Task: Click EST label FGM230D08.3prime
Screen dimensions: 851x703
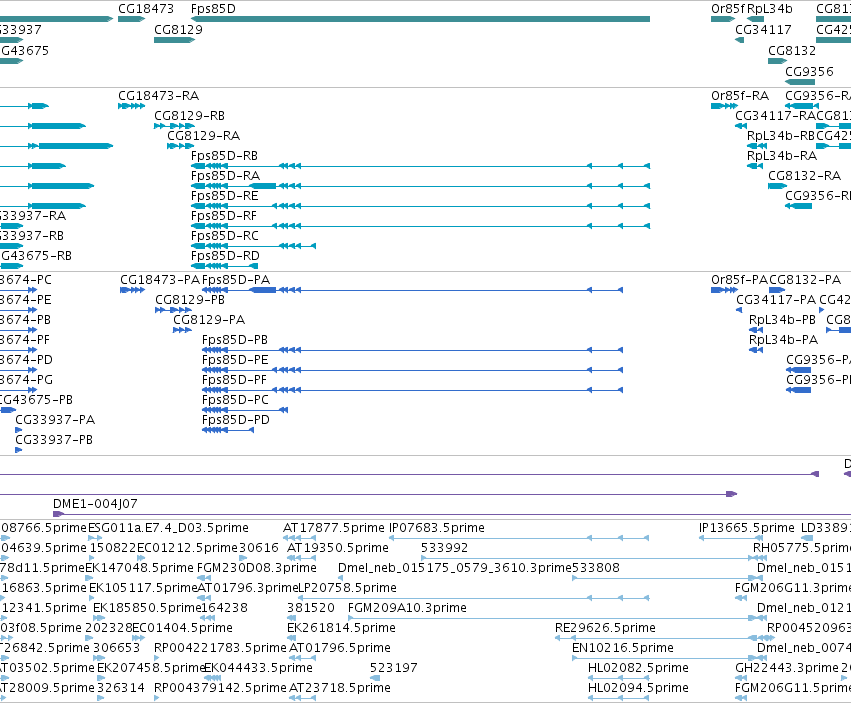Action: [257, 568]
